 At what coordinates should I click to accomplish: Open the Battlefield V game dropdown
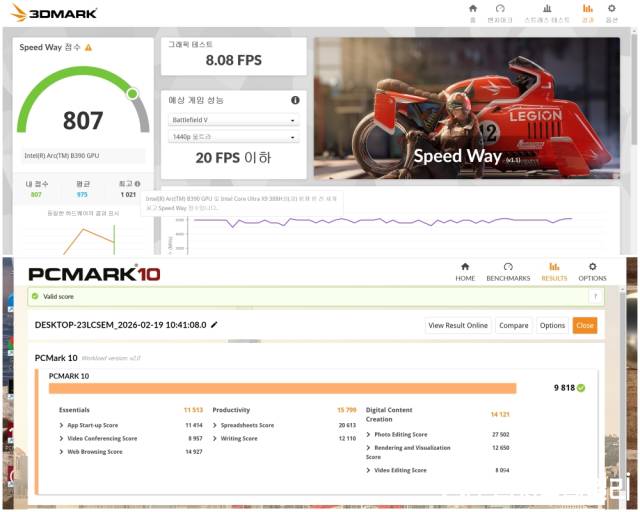[x=233, y=120]
